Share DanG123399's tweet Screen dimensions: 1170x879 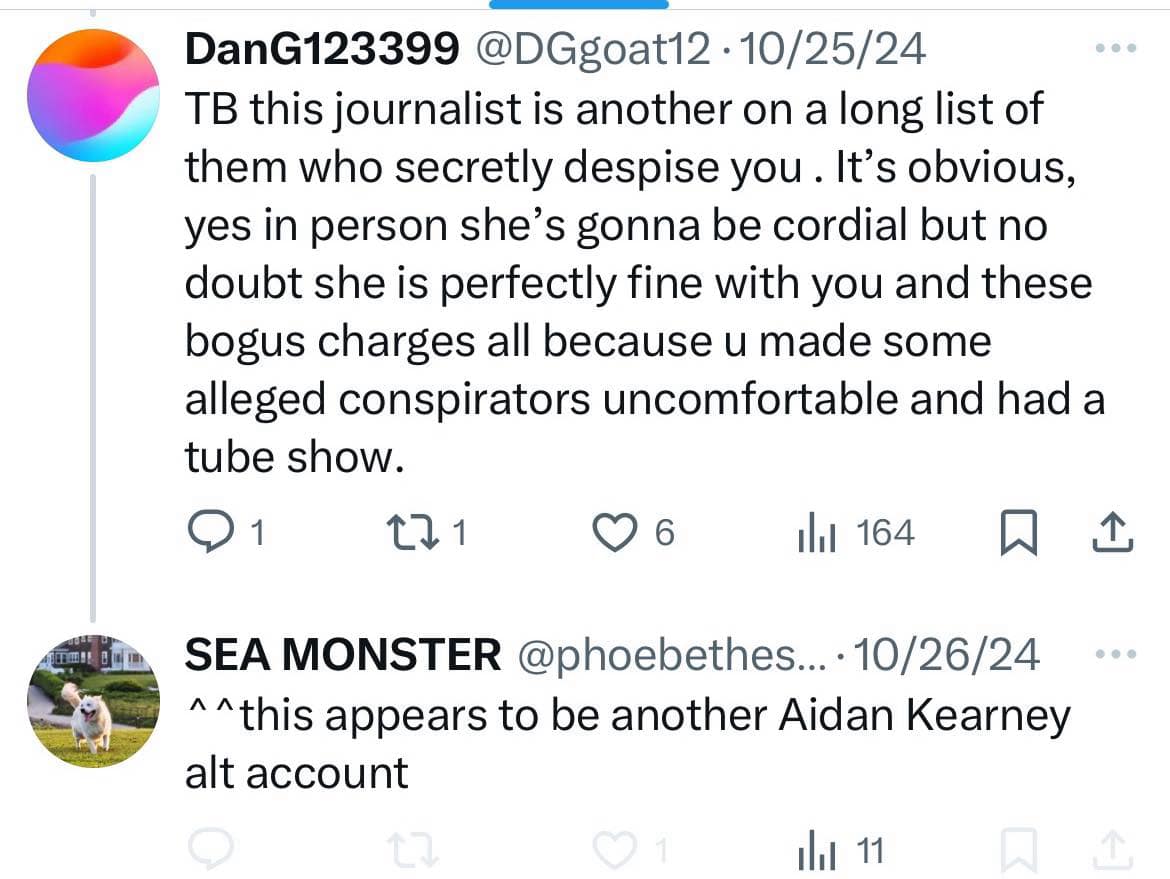click(x=1113, y=533)
